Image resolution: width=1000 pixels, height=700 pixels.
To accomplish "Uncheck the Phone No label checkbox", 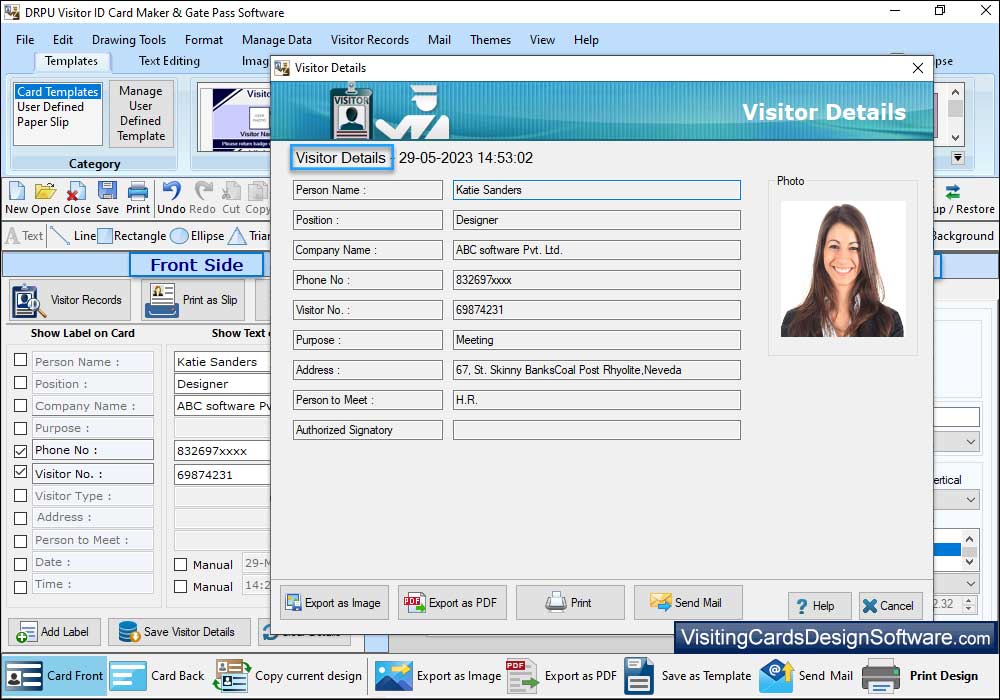I will click(x=20, y=451).
